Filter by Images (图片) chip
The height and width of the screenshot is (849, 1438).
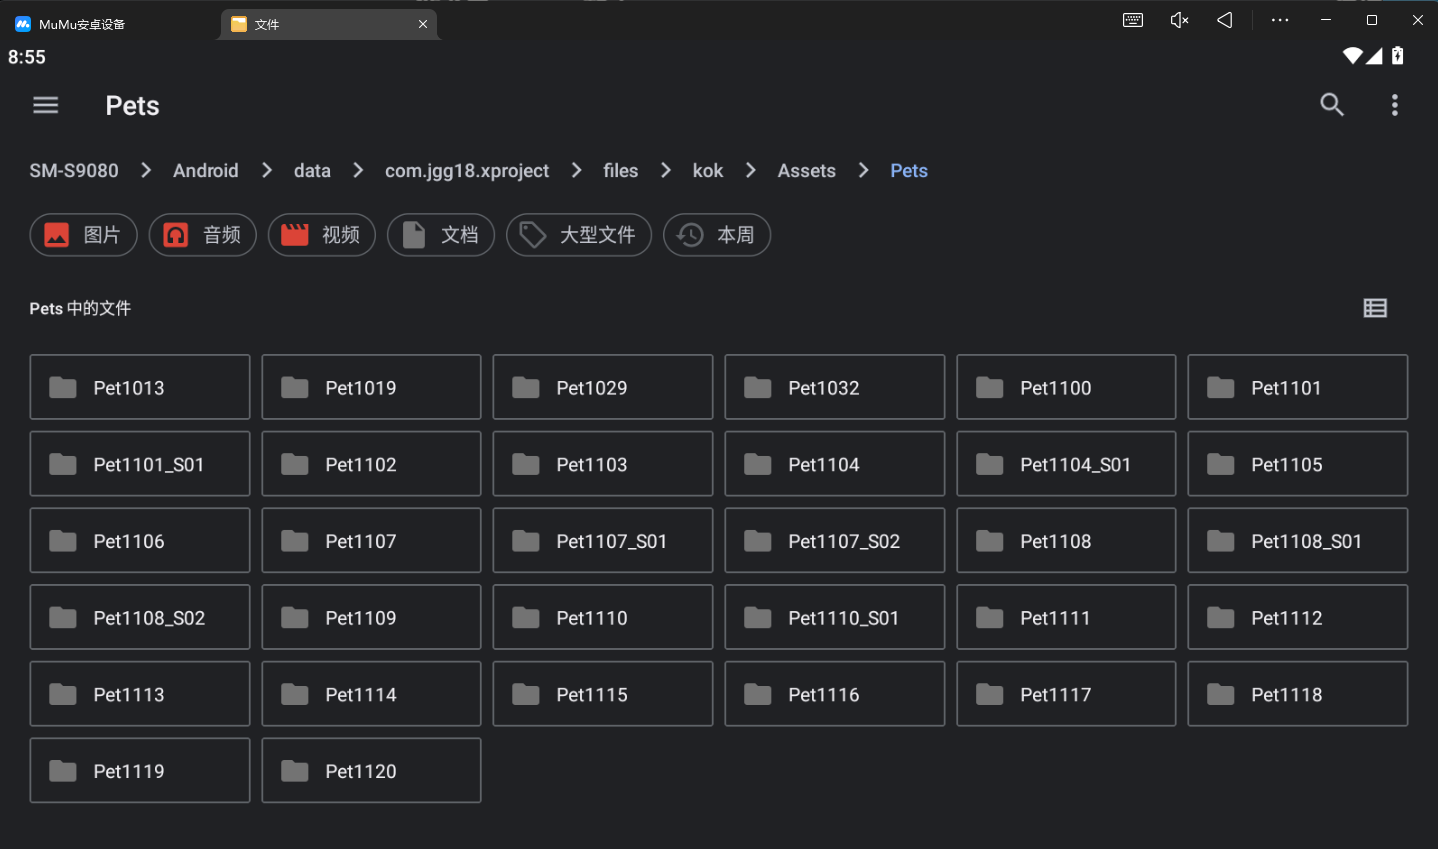coord(83,235)
